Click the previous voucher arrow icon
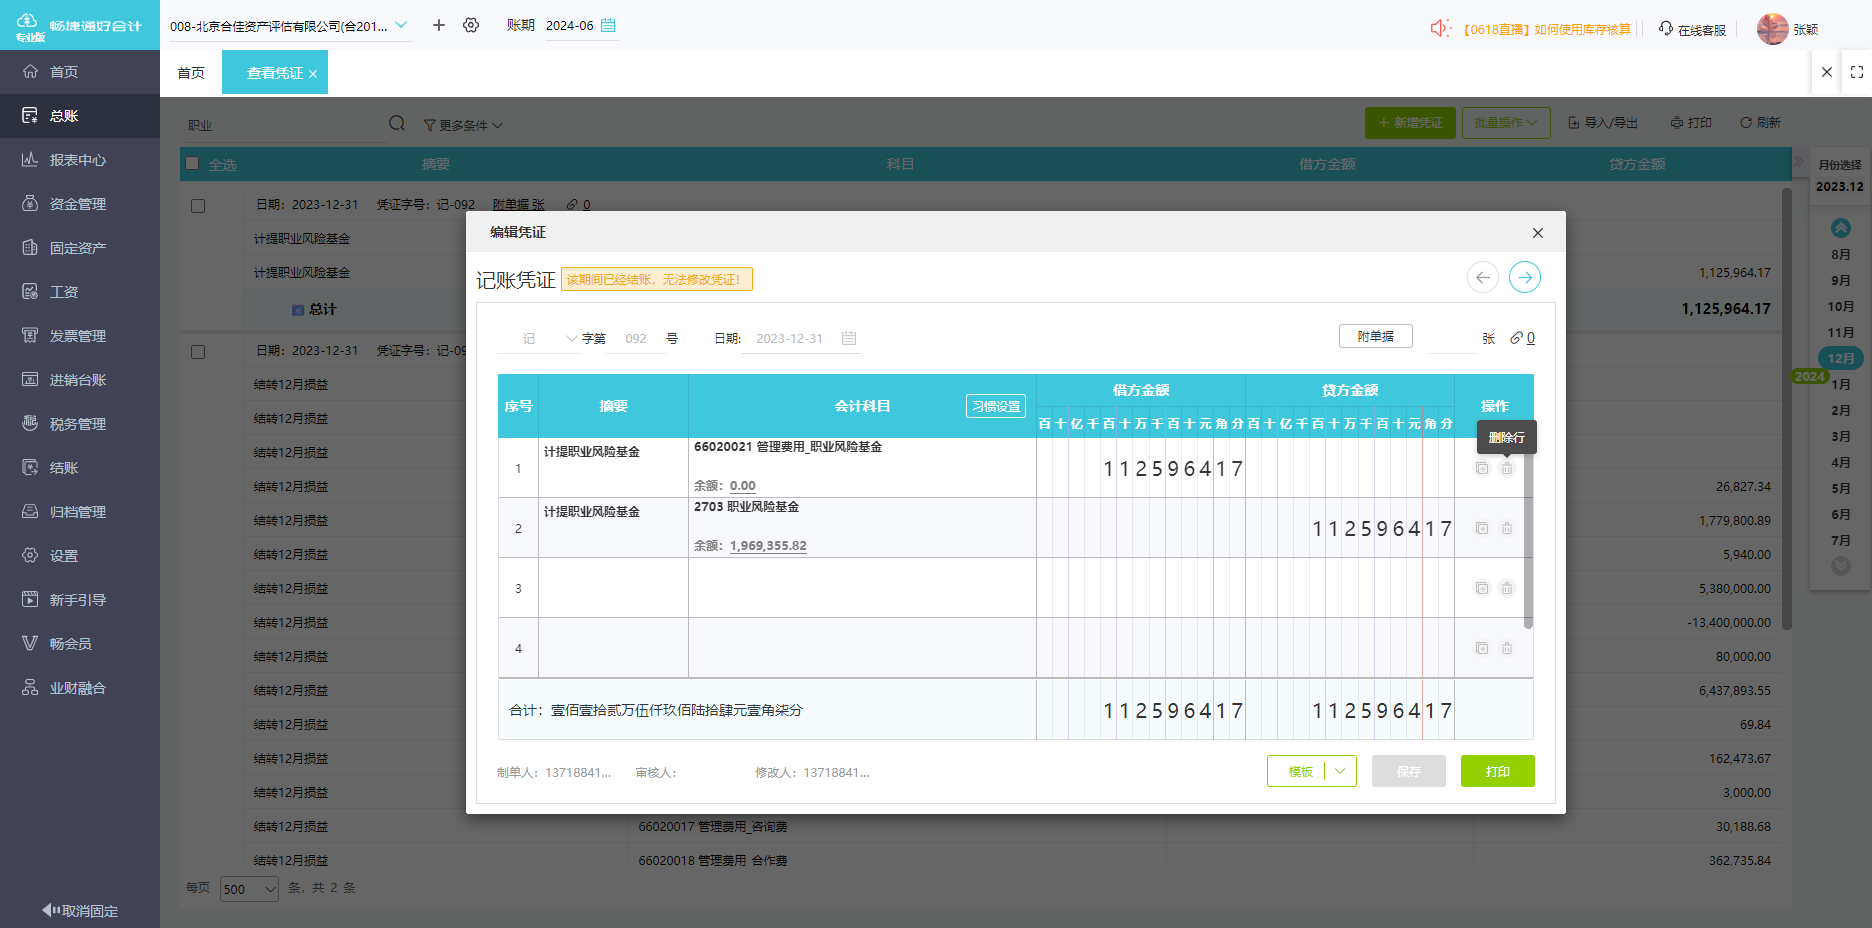 point(1482,277)
